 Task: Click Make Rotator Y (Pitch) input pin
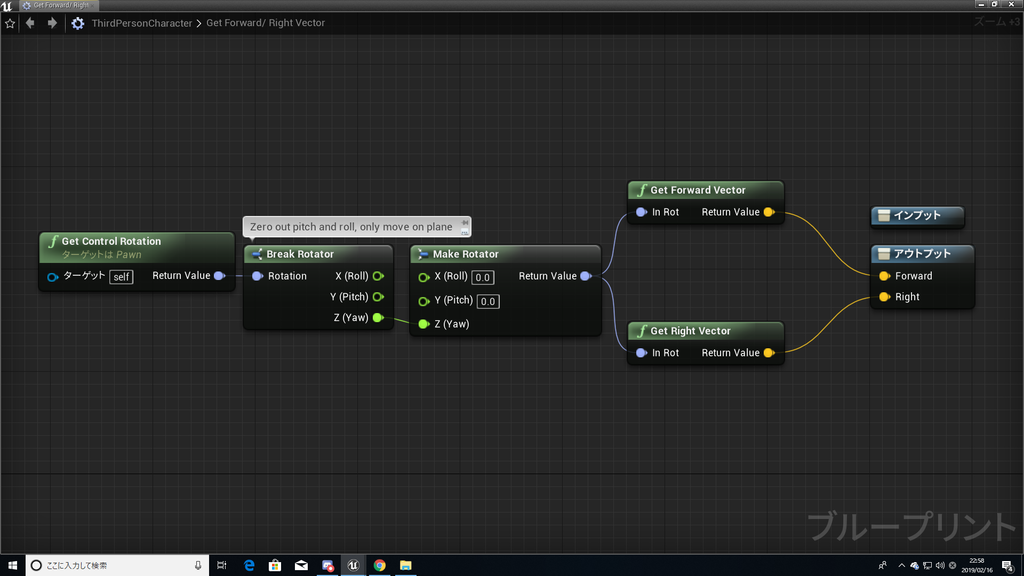coord(423,301)
